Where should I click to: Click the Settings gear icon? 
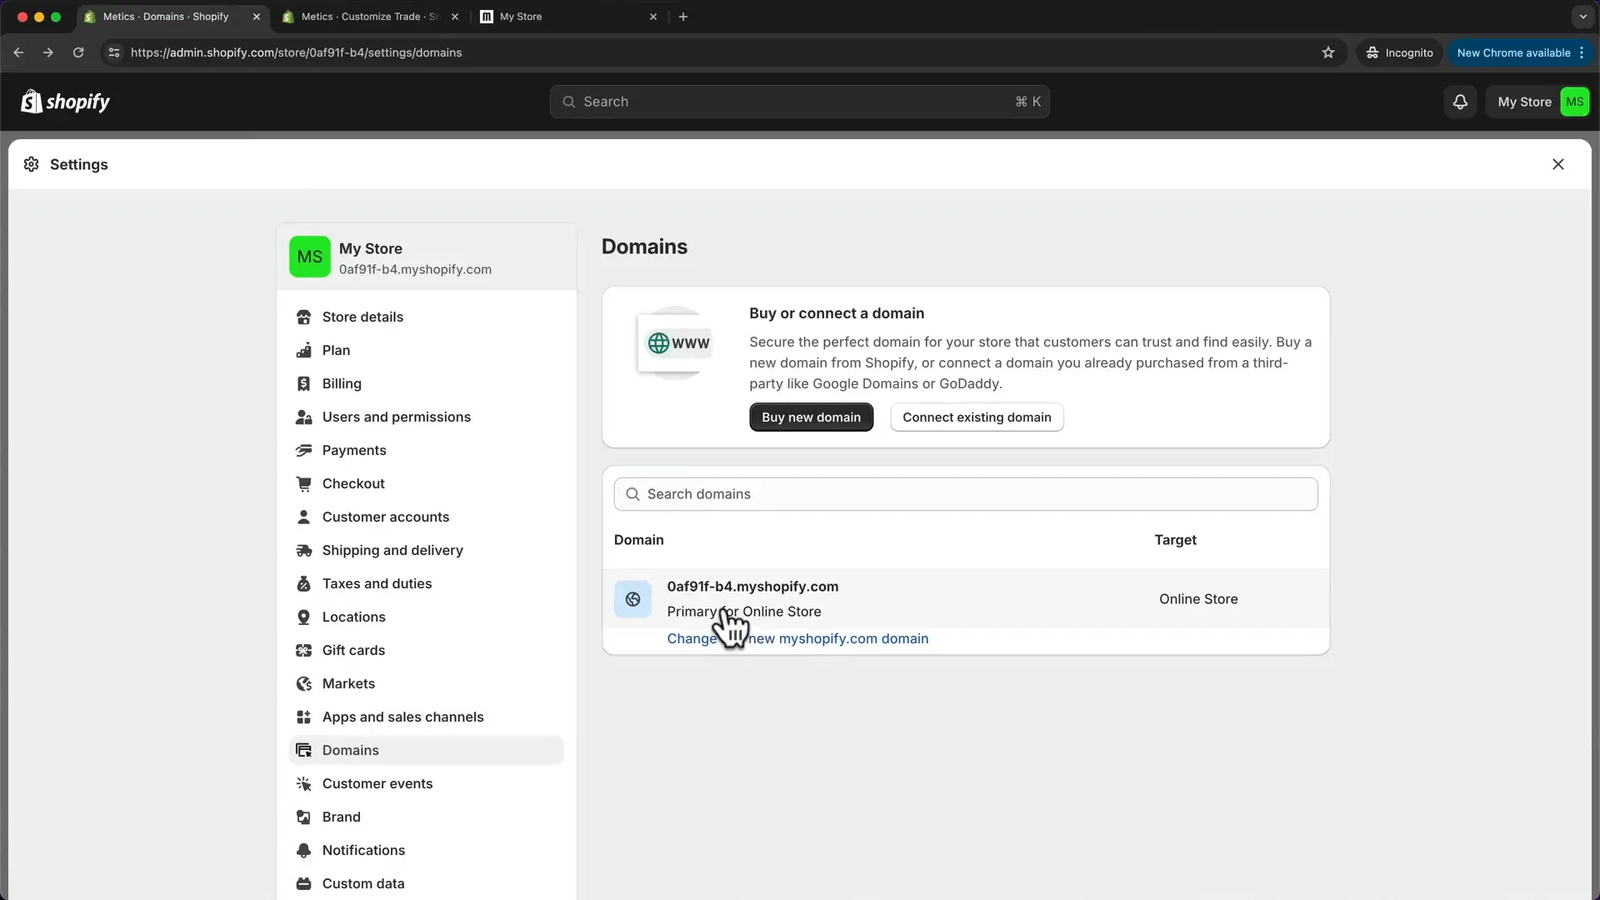32,164
